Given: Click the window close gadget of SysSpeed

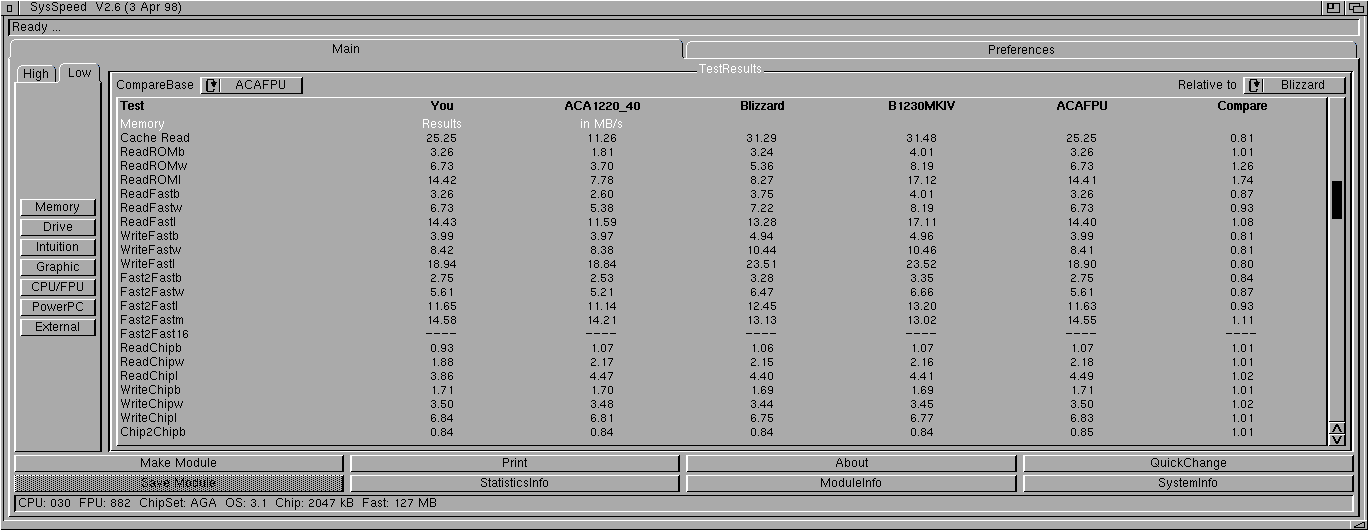Looking at the screenshot, I should click(x=10, y=7).
